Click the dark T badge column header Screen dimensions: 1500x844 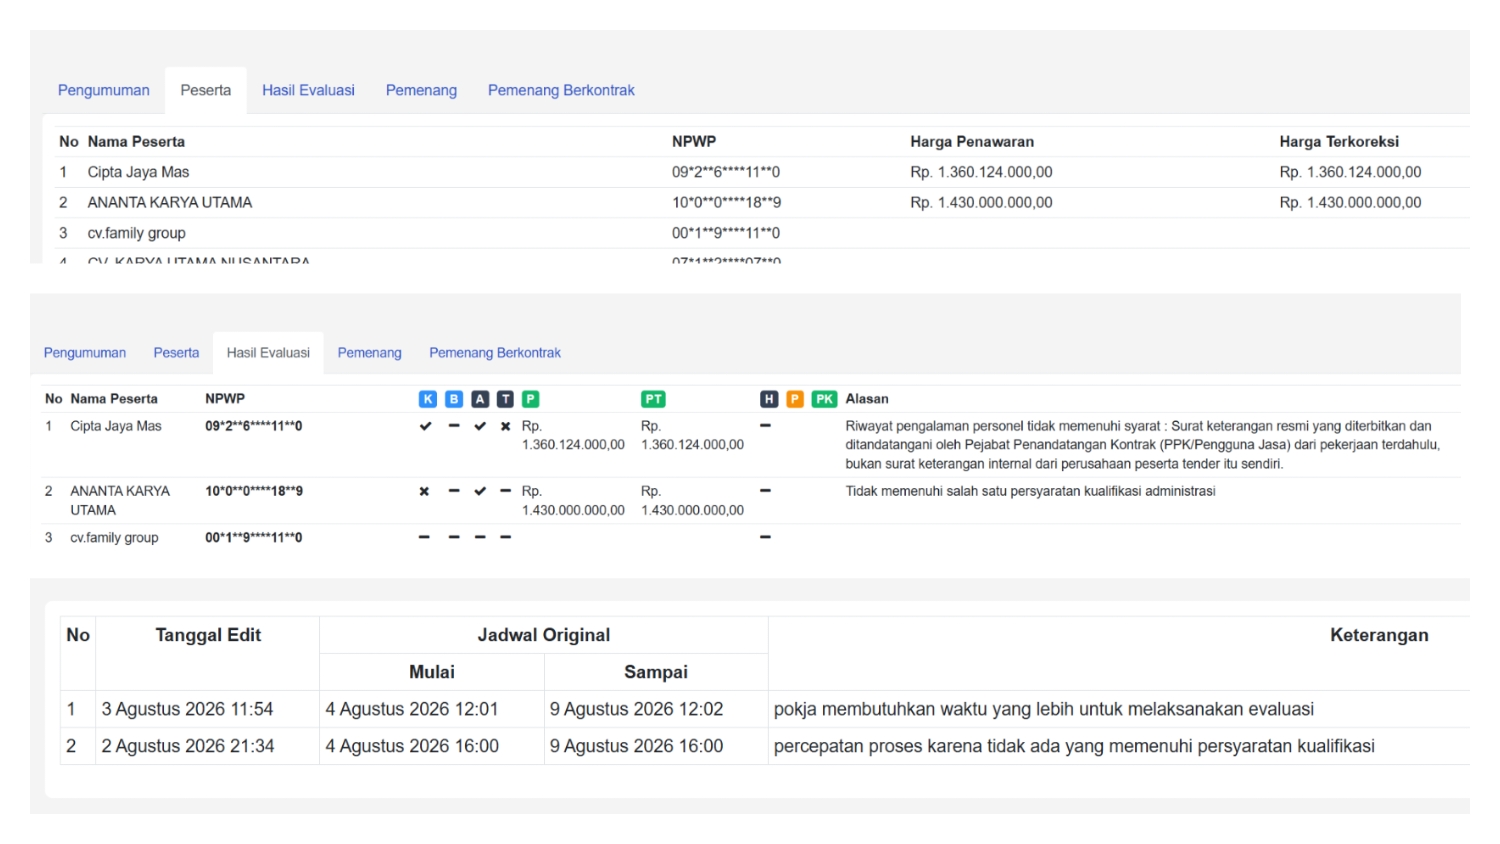505,399
